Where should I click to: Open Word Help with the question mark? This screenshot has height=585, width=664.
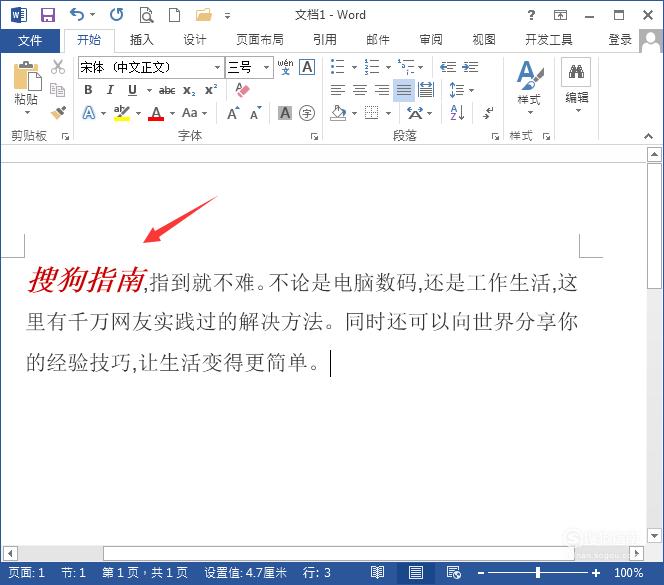531,15
